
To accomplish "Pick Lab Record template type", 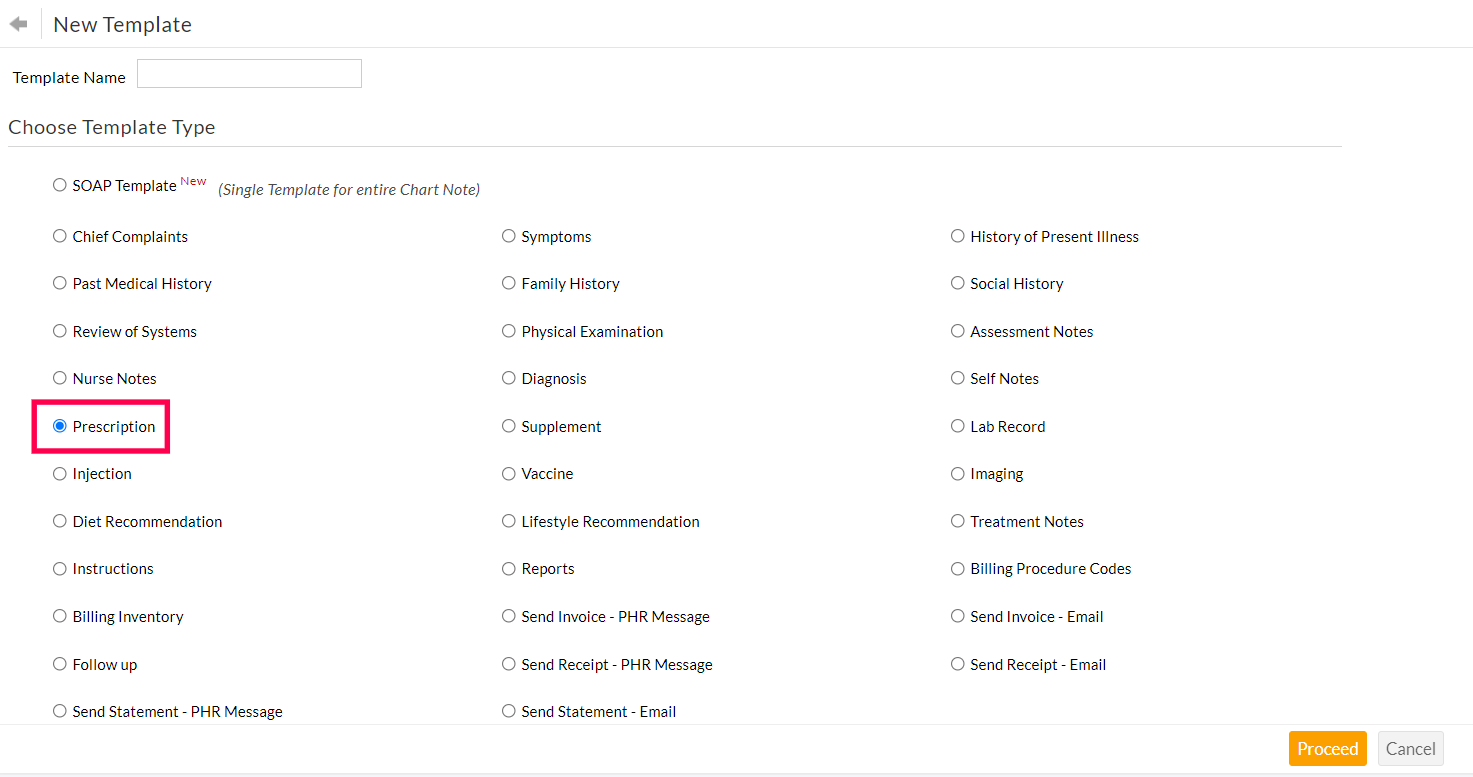I will 957,426.
